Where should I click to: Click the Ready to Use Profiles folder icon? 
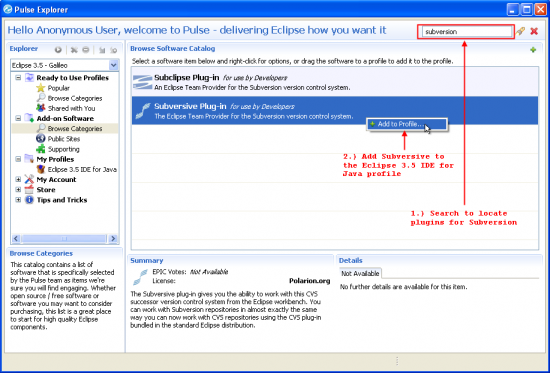tap(29, 78)
